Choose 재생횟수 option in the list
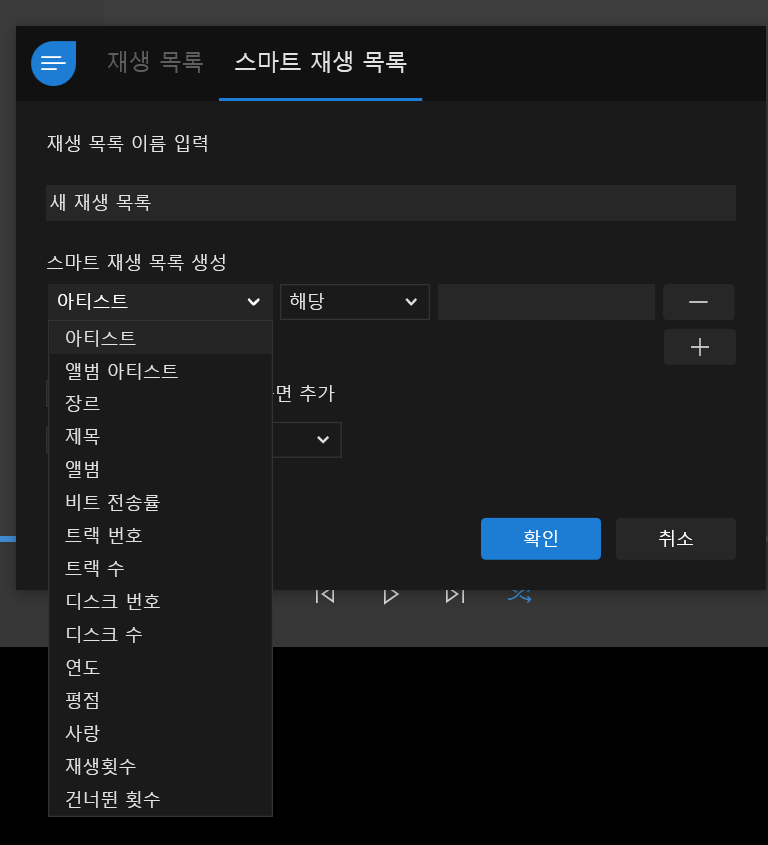768x845 pixels. (160, 766)
